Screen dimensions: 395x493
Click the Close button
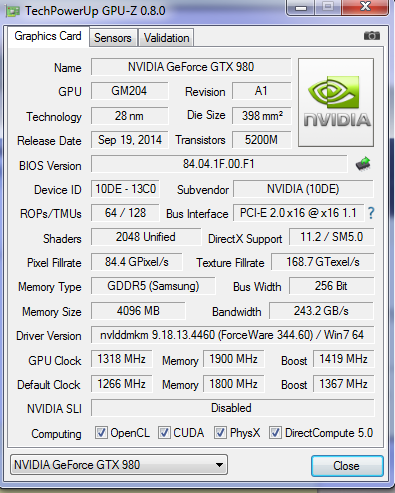(347, 466)
